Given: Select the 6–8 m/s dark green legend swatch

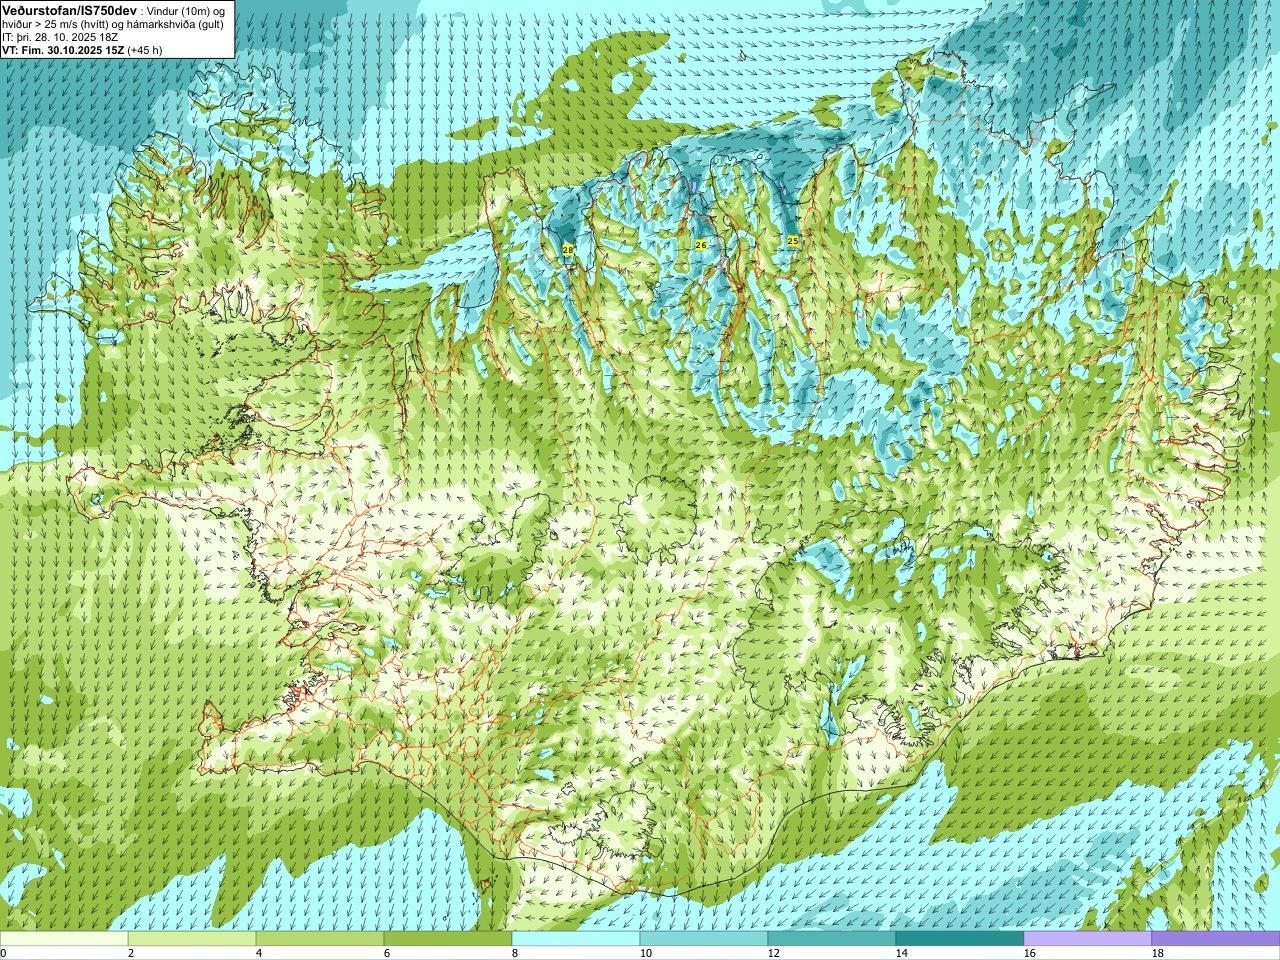Looking at the screenshot, I should tap(448, 939).
